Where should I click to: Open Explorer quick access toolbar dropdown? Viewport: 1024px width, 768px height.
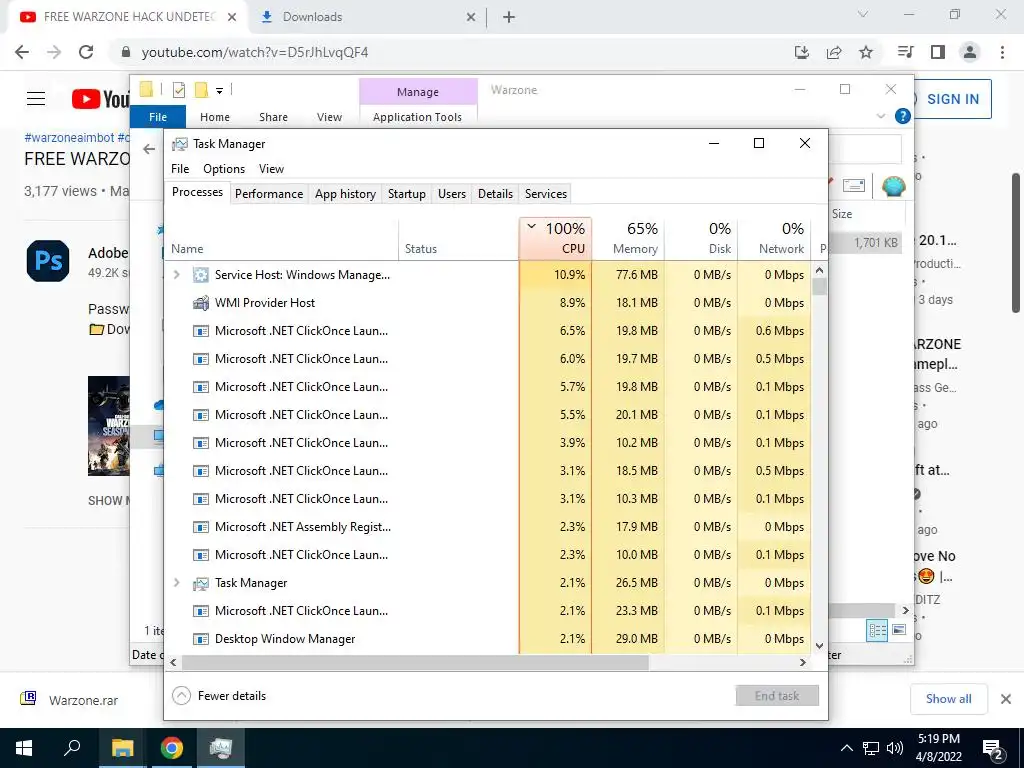(x=220, y=91)
